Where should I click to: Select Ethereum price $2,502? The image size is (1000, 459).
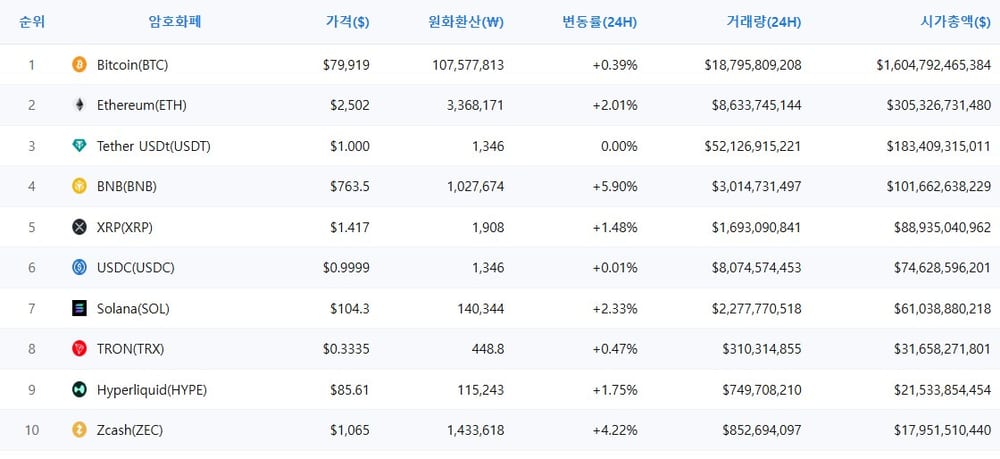pyautogui.click(x=349, y=106)
